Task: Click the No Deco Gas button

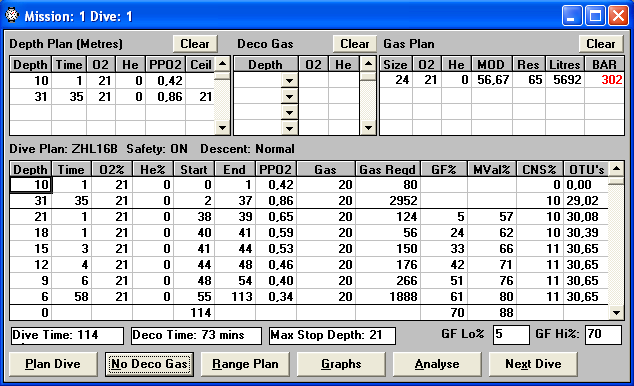Action: pyautogui.click(x=149, y=364)
